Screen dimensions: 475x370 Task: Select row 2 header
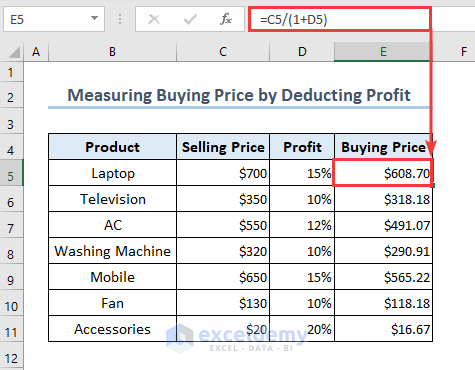11,95
